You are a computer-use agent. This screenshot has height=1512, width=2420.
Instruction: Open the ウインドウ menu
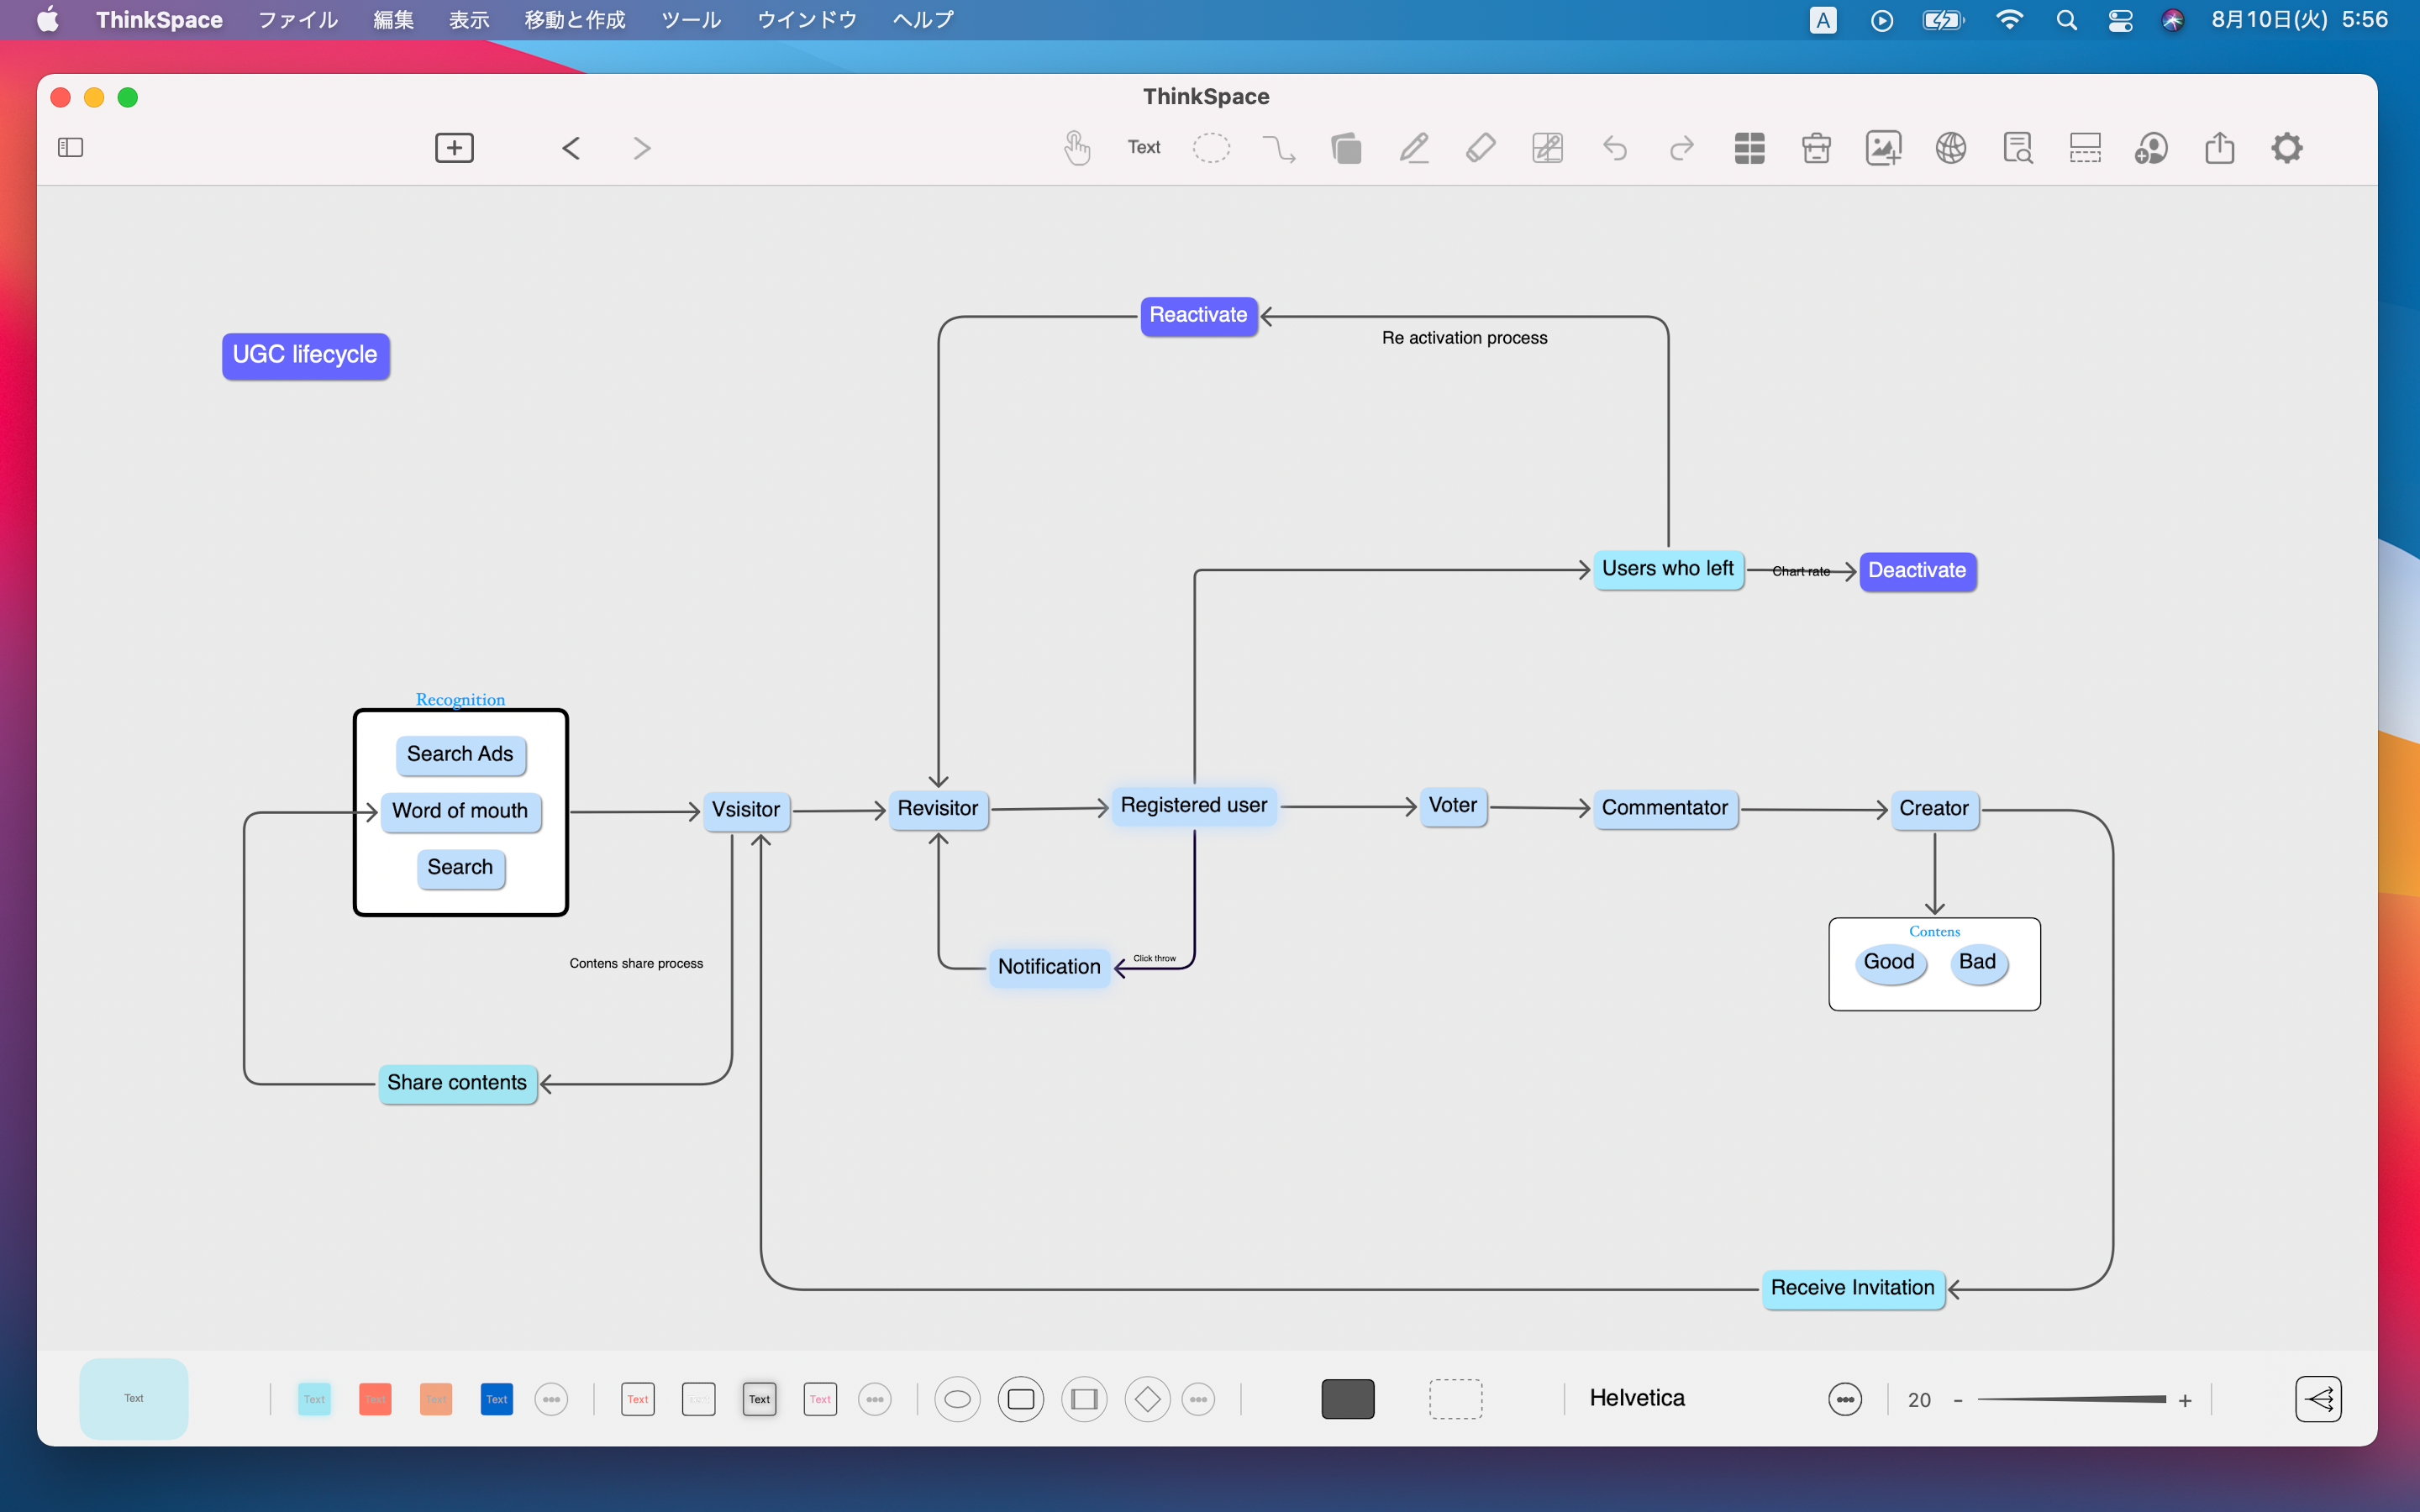[x=807, y=20]
